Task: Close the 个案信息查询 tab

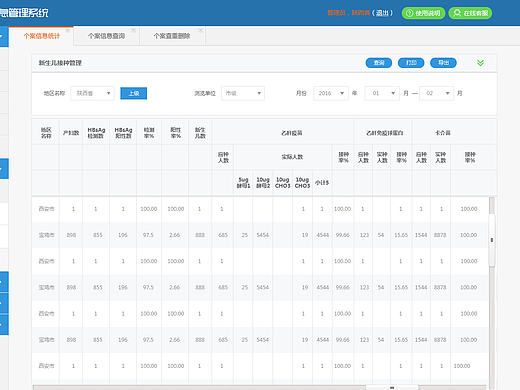Action: 133,30
